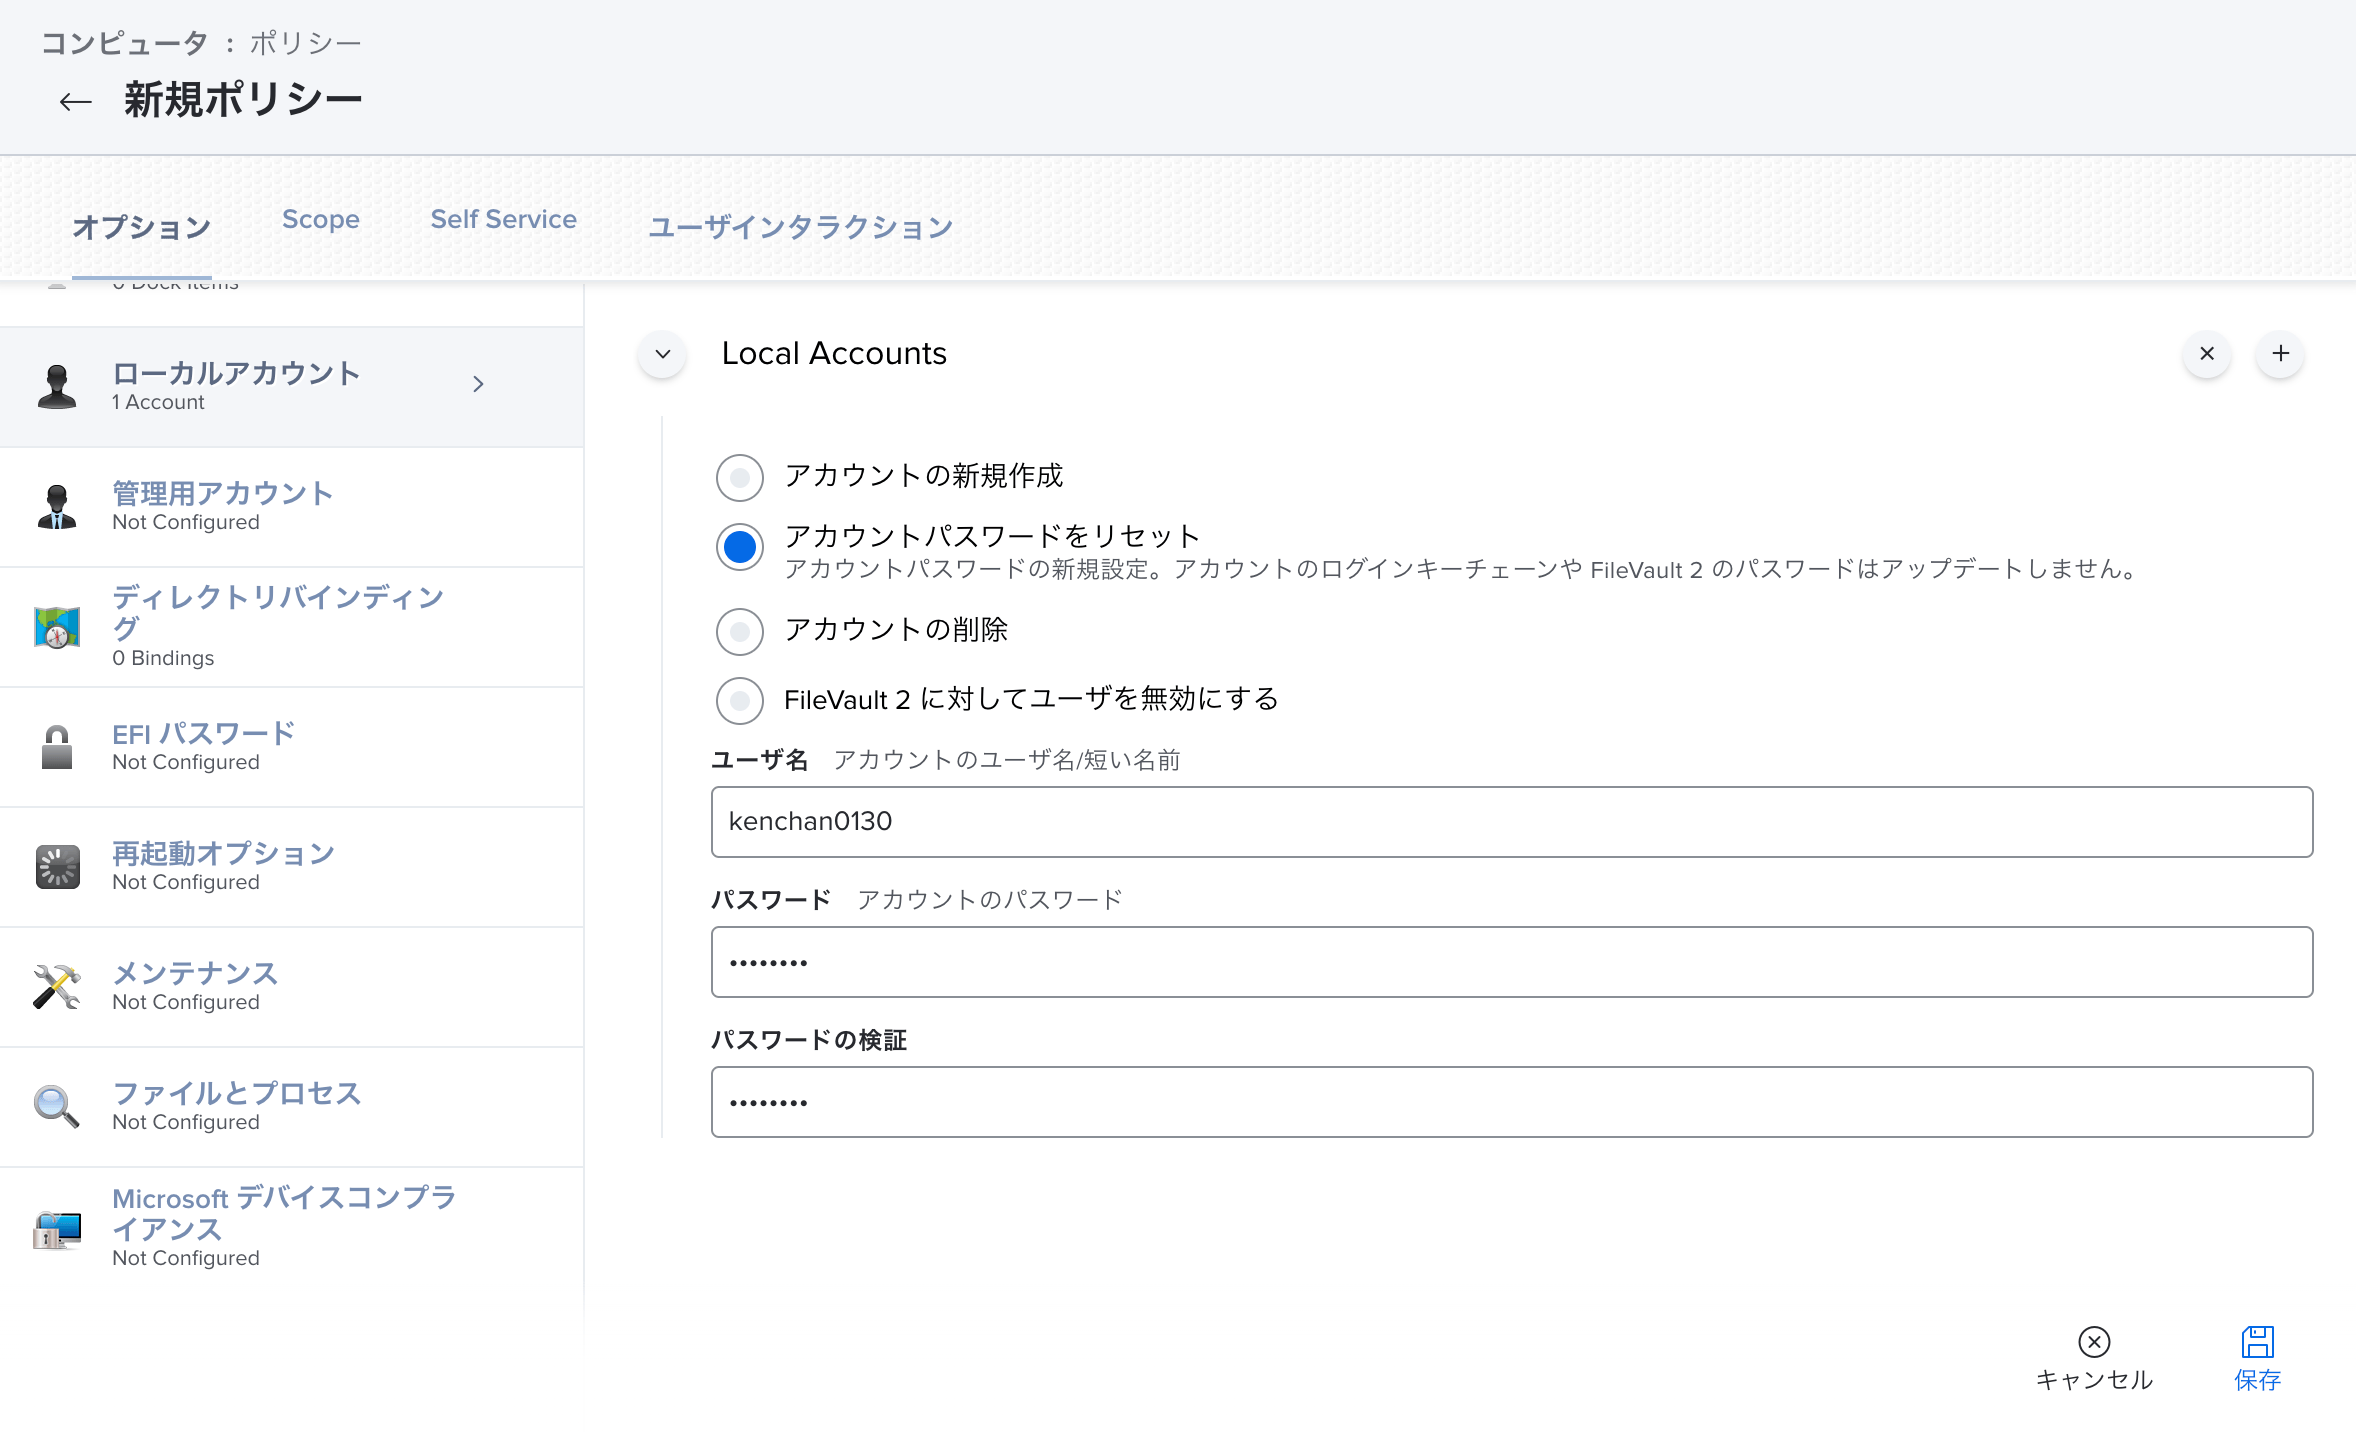Click the Microsoft Device Compliance icon

[x=57, y=1229]
